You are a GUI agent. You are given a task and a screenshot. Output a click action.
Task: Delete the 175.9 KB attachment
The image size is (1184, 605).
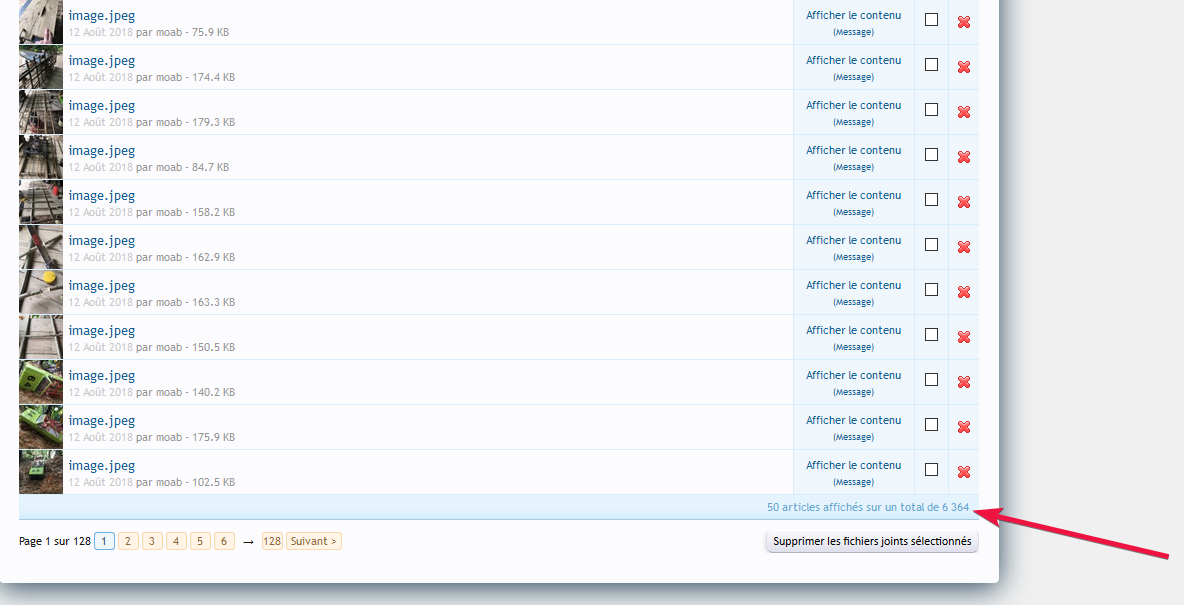click(x=963, y=427)
